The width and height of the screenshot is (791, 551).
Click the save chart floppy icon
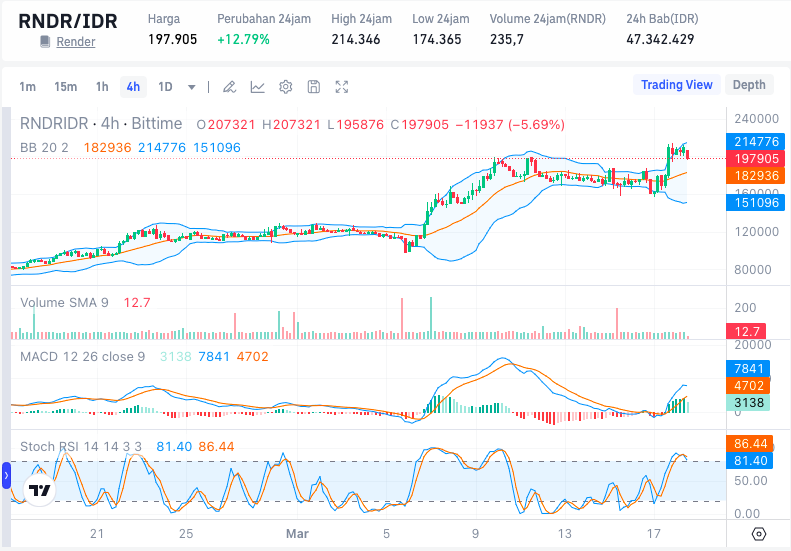pyautogui.click(x=313, y=87)
